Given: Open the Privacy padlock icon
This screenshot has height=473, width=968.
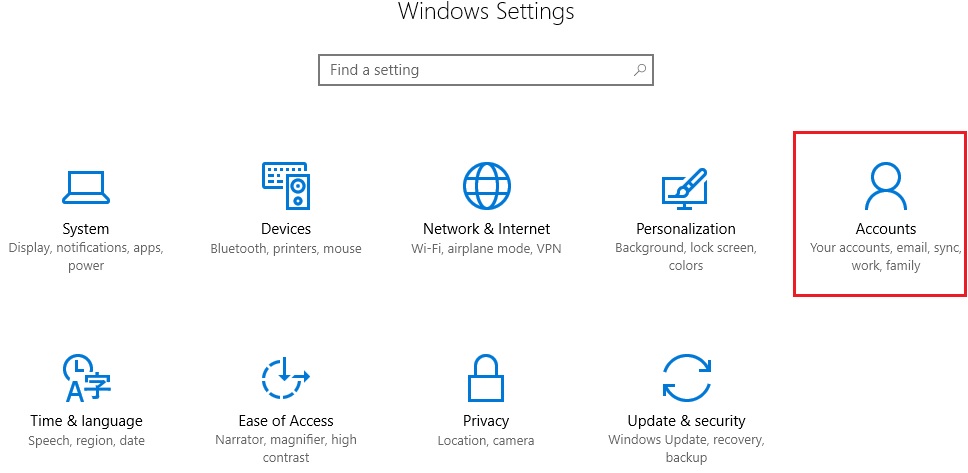Looking at the screenshot, I should pyautogui.click(x=486, y=379).
